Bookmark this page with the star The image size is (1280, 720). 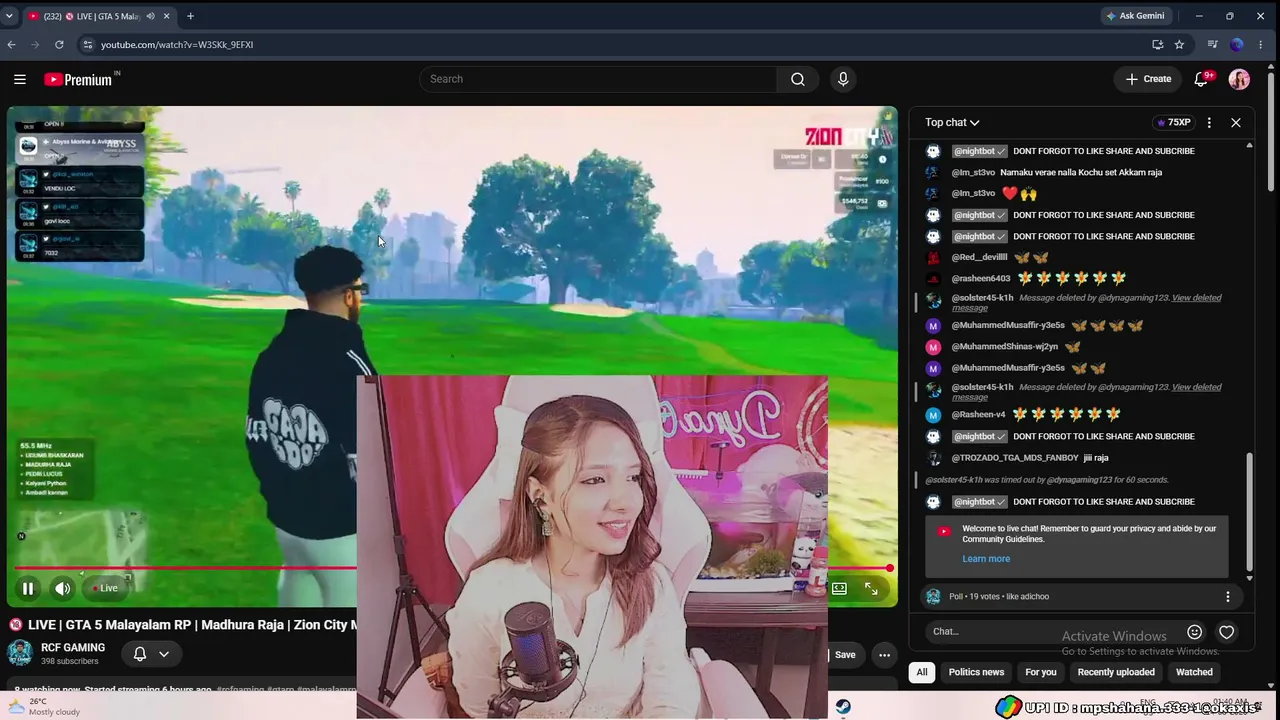1179,45
